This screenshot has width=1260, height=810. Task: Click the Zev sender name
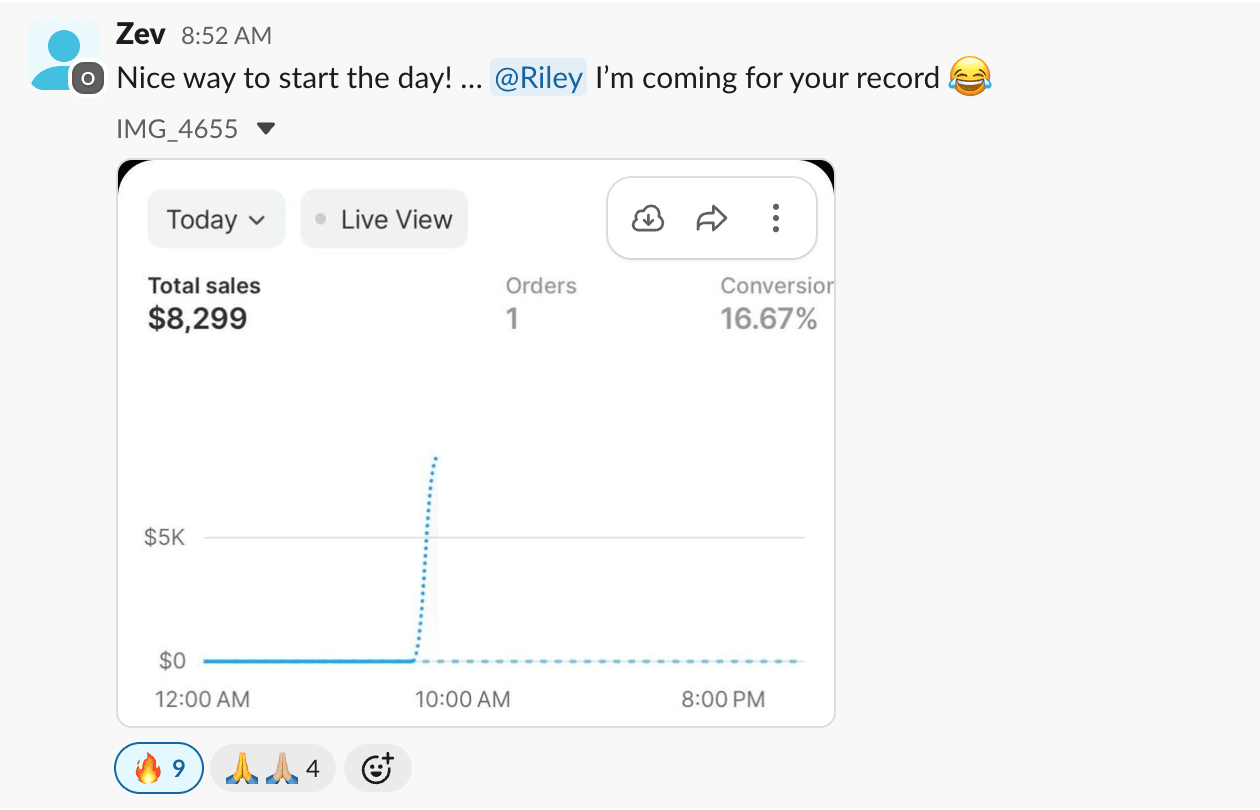pyautogui.click(x=141, y=34)
